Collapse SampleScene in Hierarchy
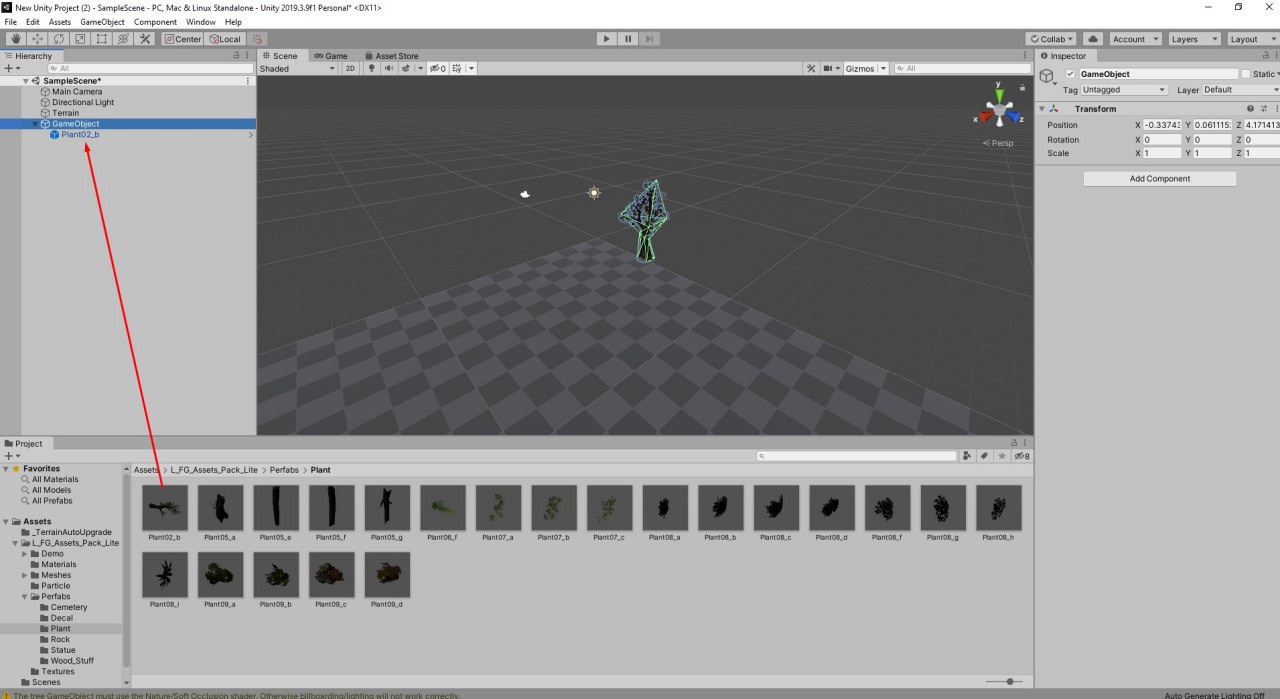The height and width of the screenshot is (699, 1280). [x=26, y=81]
